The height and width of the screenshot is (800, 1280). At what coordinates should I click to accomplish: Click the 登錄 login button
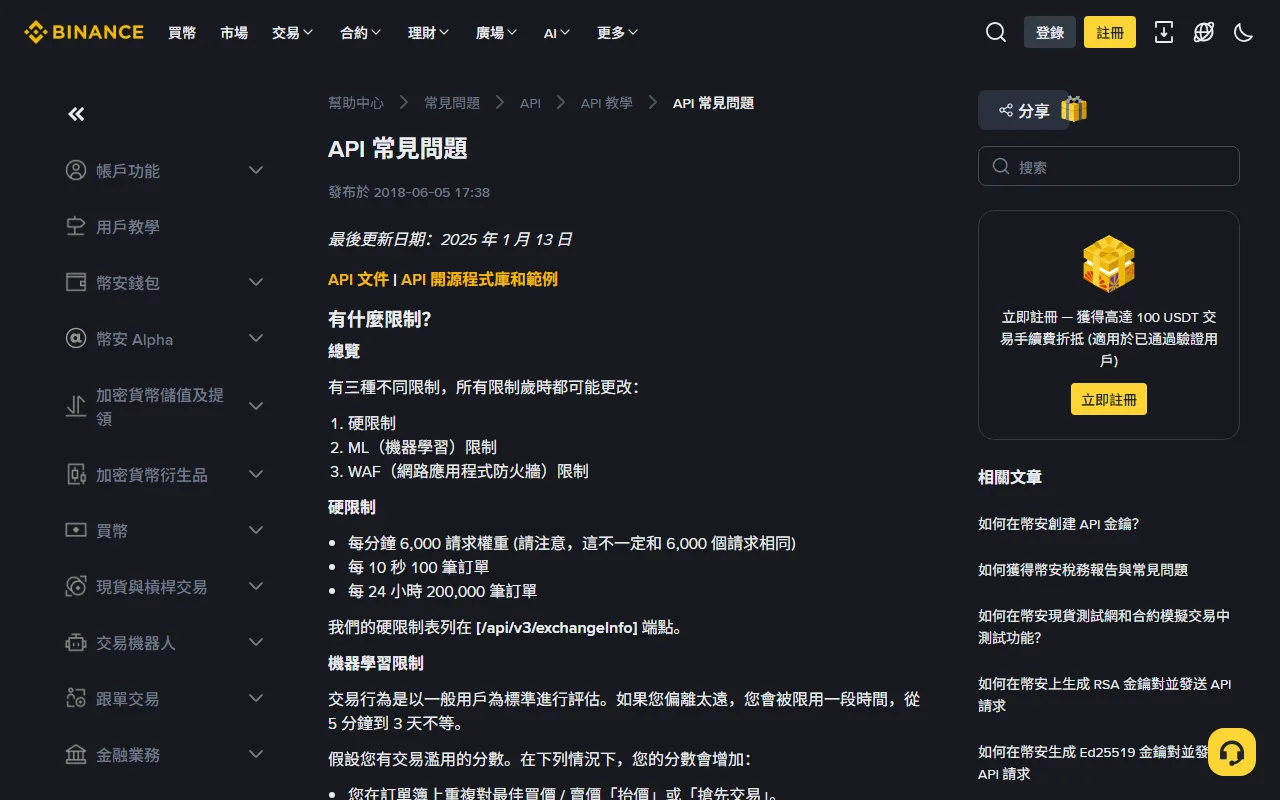pos(1050,32)
